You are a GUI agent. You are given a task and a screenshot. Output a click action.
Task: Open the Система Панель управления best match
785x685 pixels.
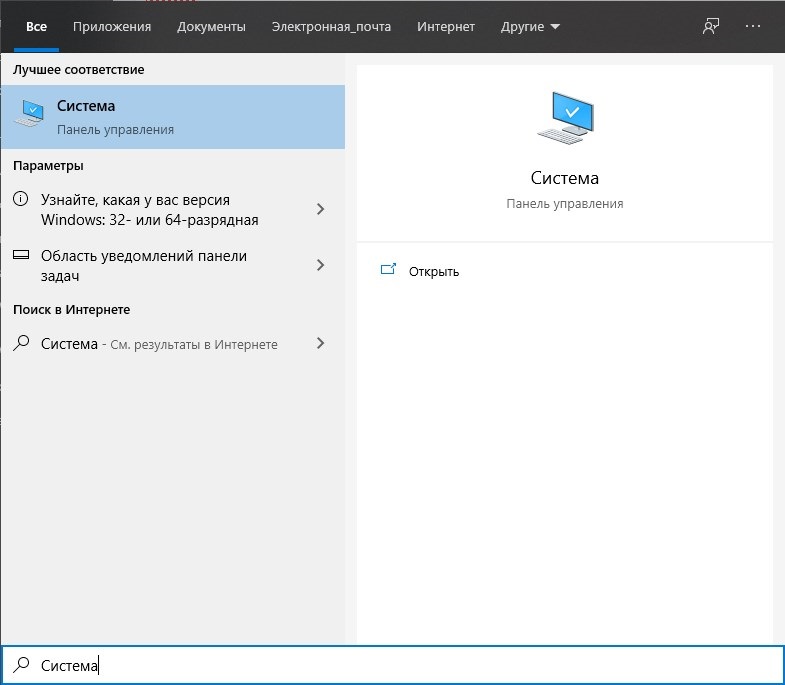click(x=173, y=117)
